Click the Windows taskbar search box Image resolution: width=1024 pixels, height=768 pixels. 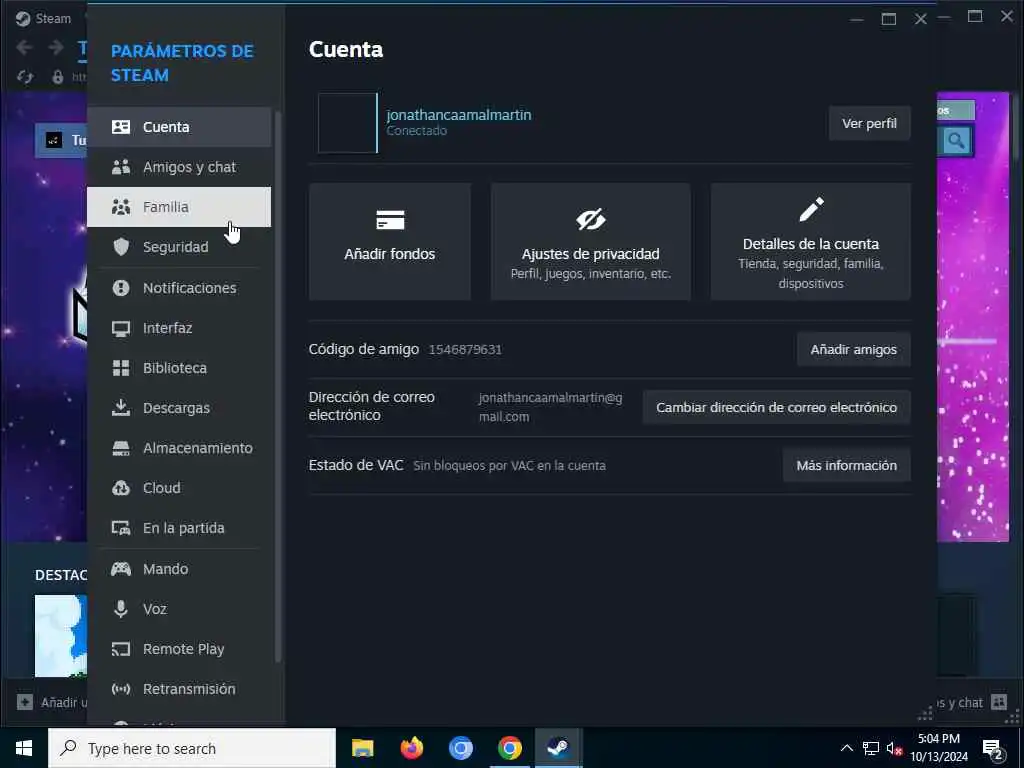click(192, 748)
